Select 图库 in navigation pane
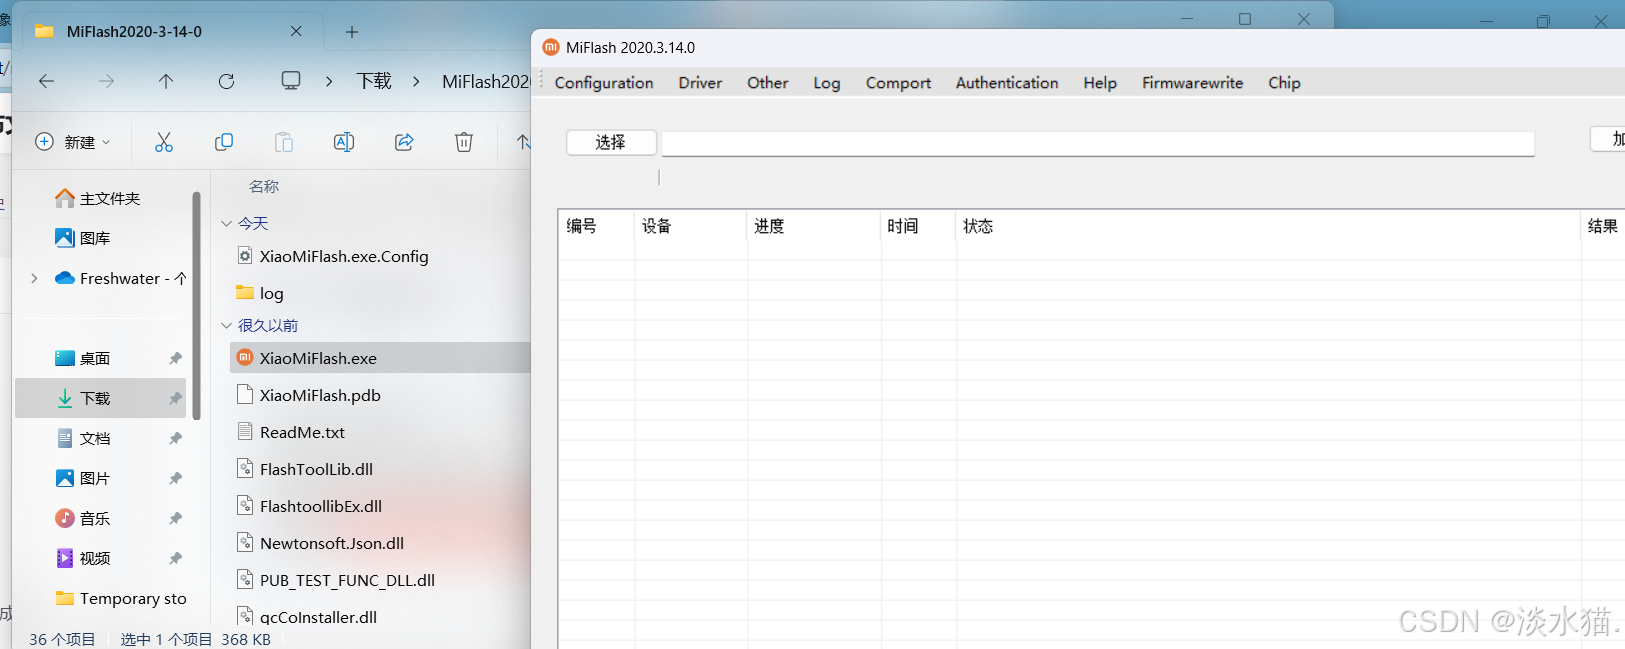Screen dimensions: 1625x649 pyautogui.click(x=83, y=238)
